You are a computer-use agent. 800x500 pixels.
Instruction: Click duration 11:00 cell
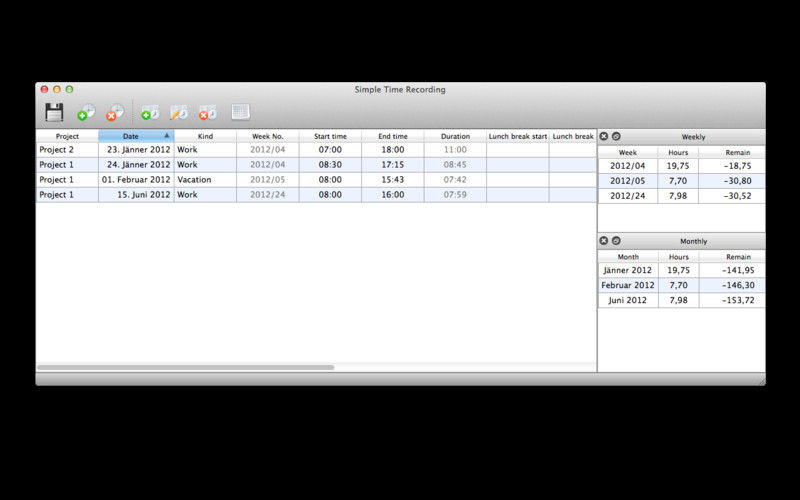tap(455, 149)
